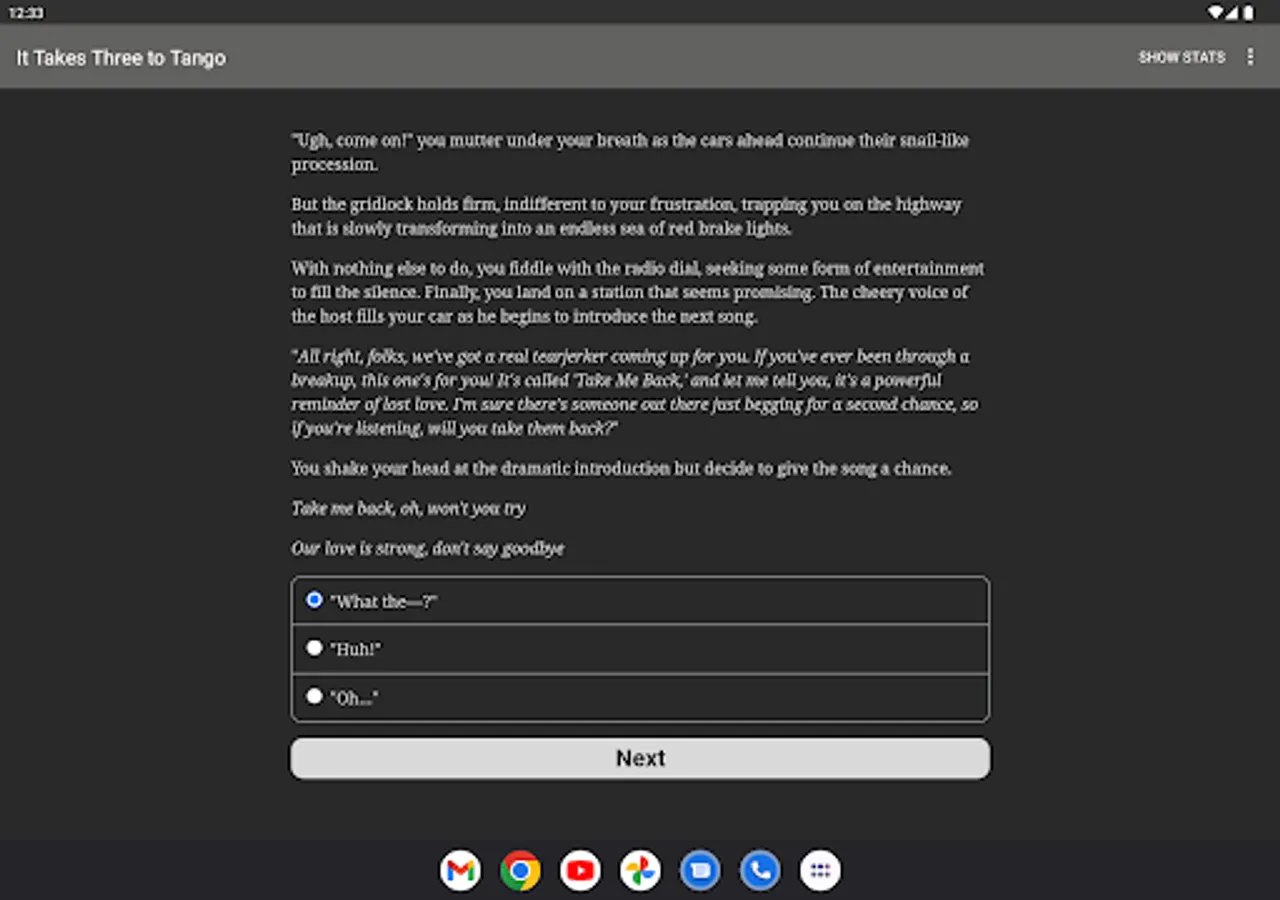1280x900 pixels.
Task: Open the three-dot overflow menu
Action: click(1250, 57)
